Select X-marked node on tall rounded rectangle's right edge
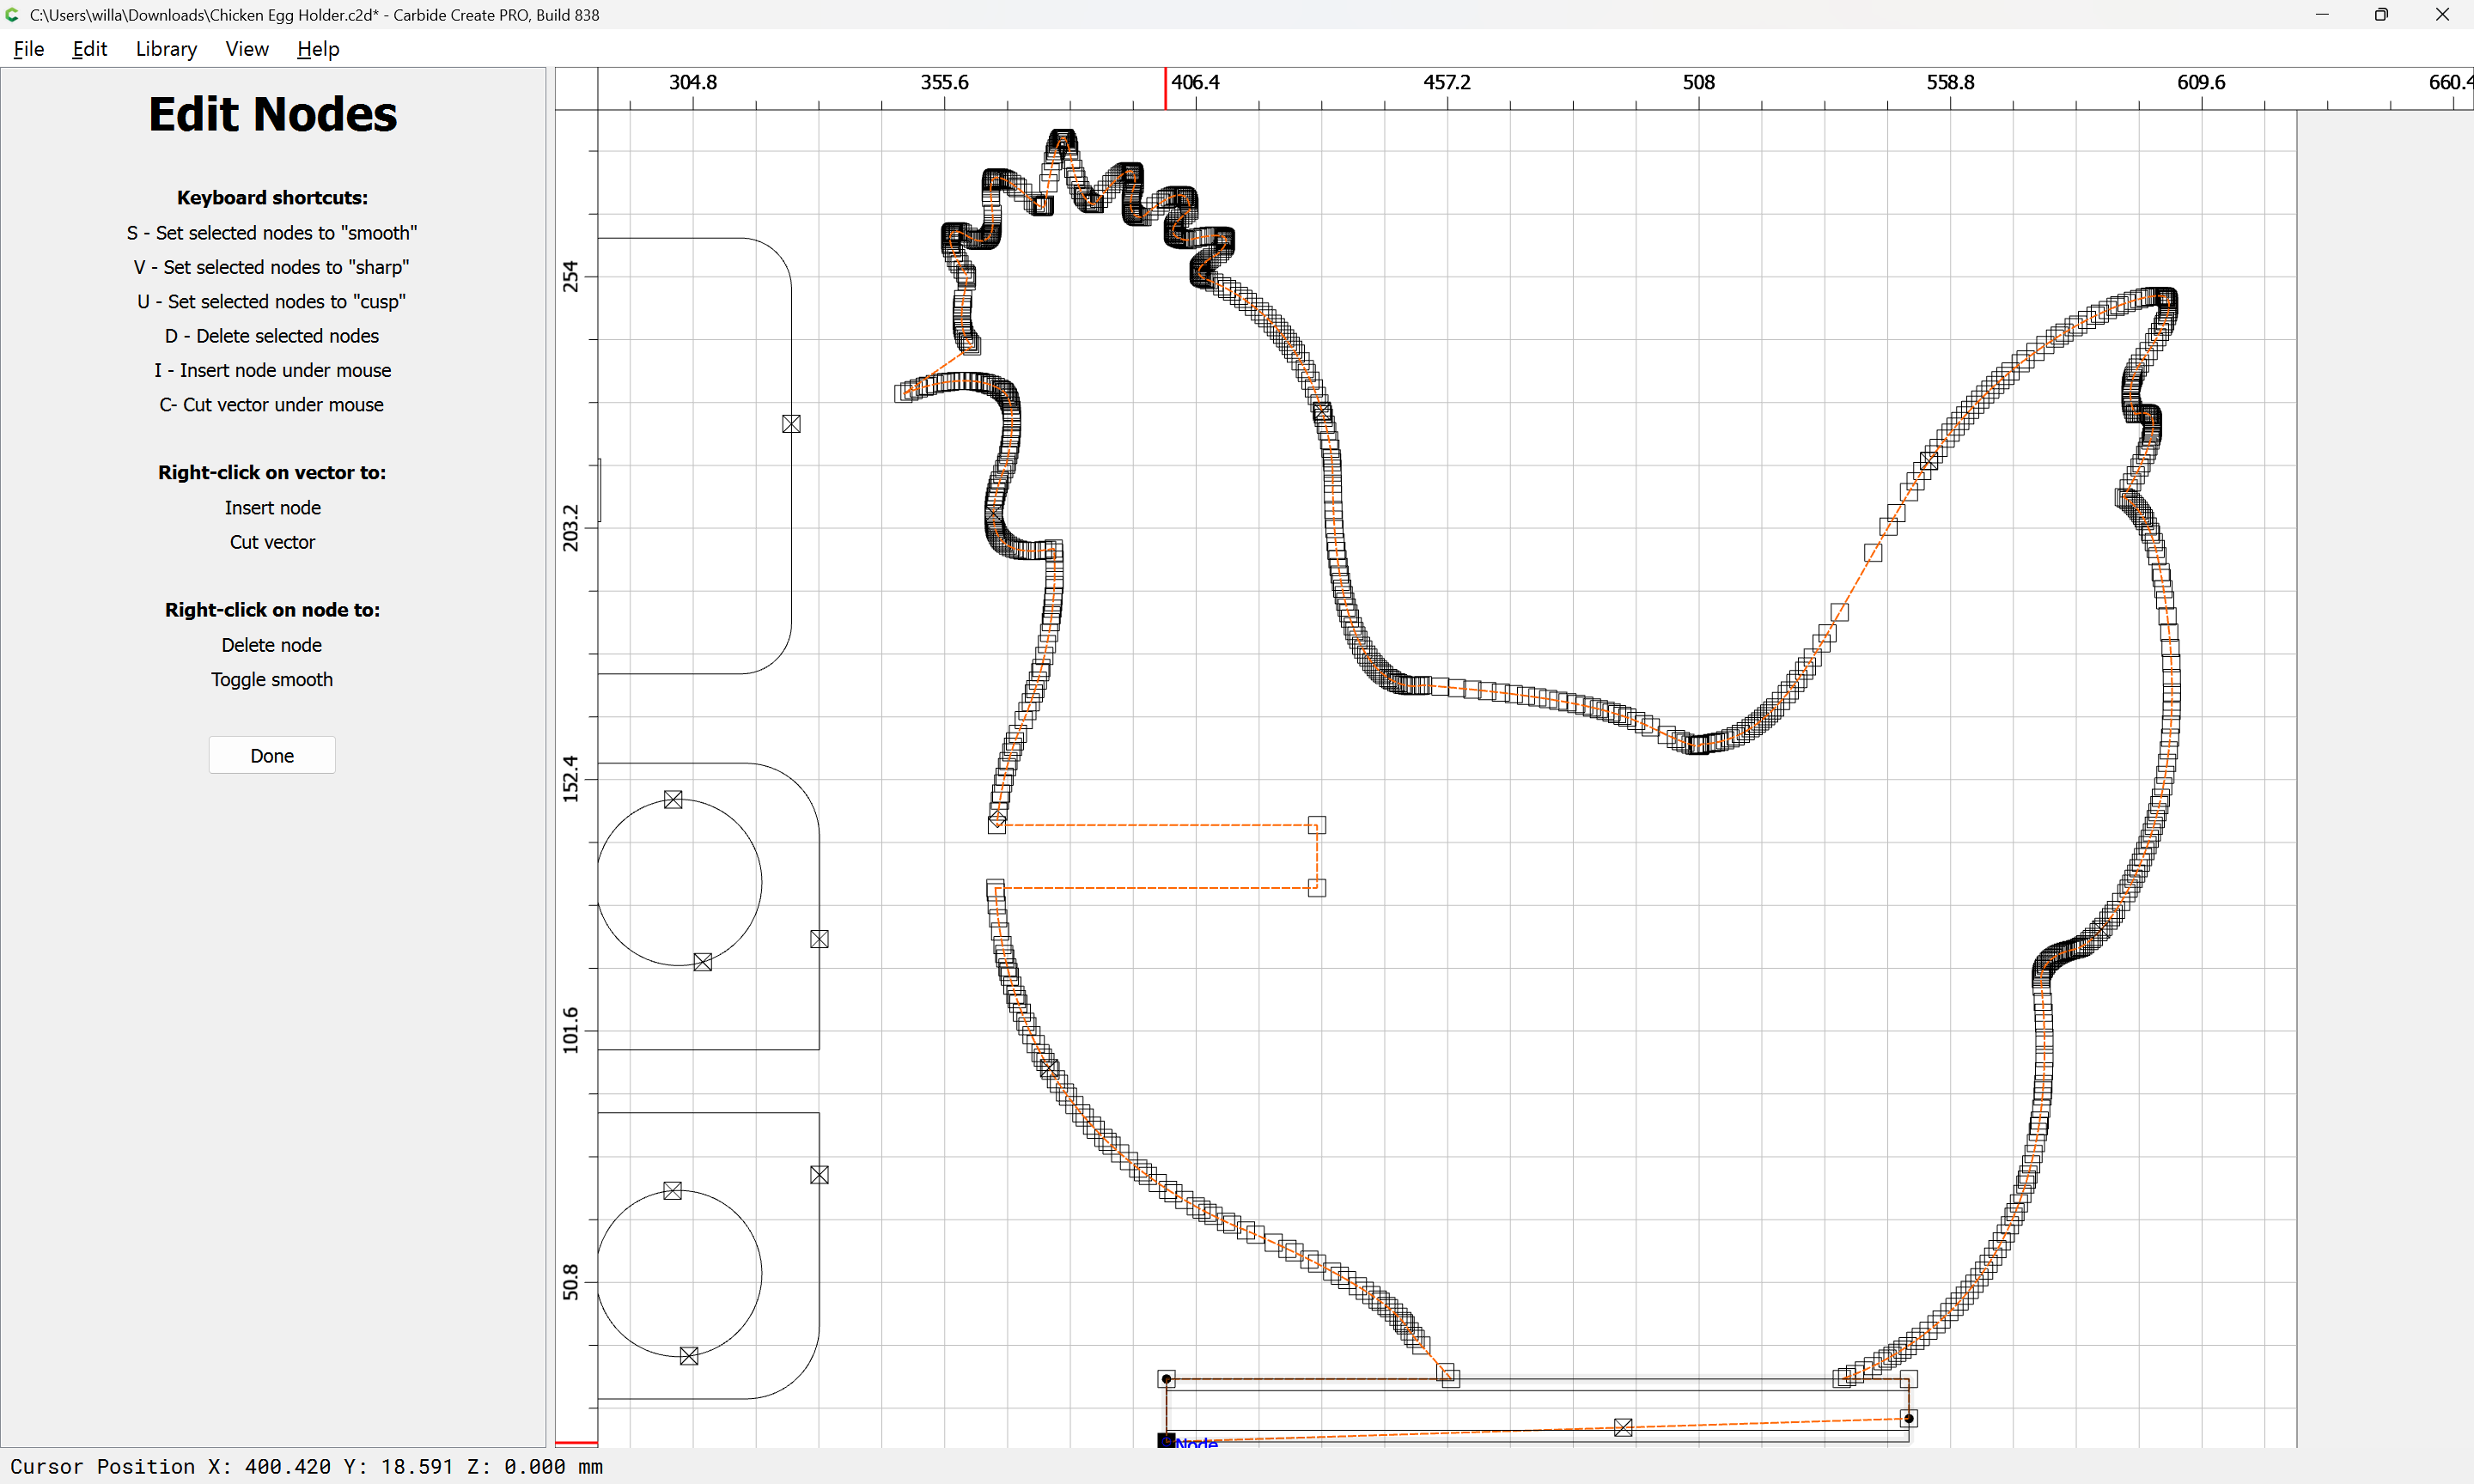Image resolution: width=2474 pixels, height=1484 pixels. (x=791, y=424)
